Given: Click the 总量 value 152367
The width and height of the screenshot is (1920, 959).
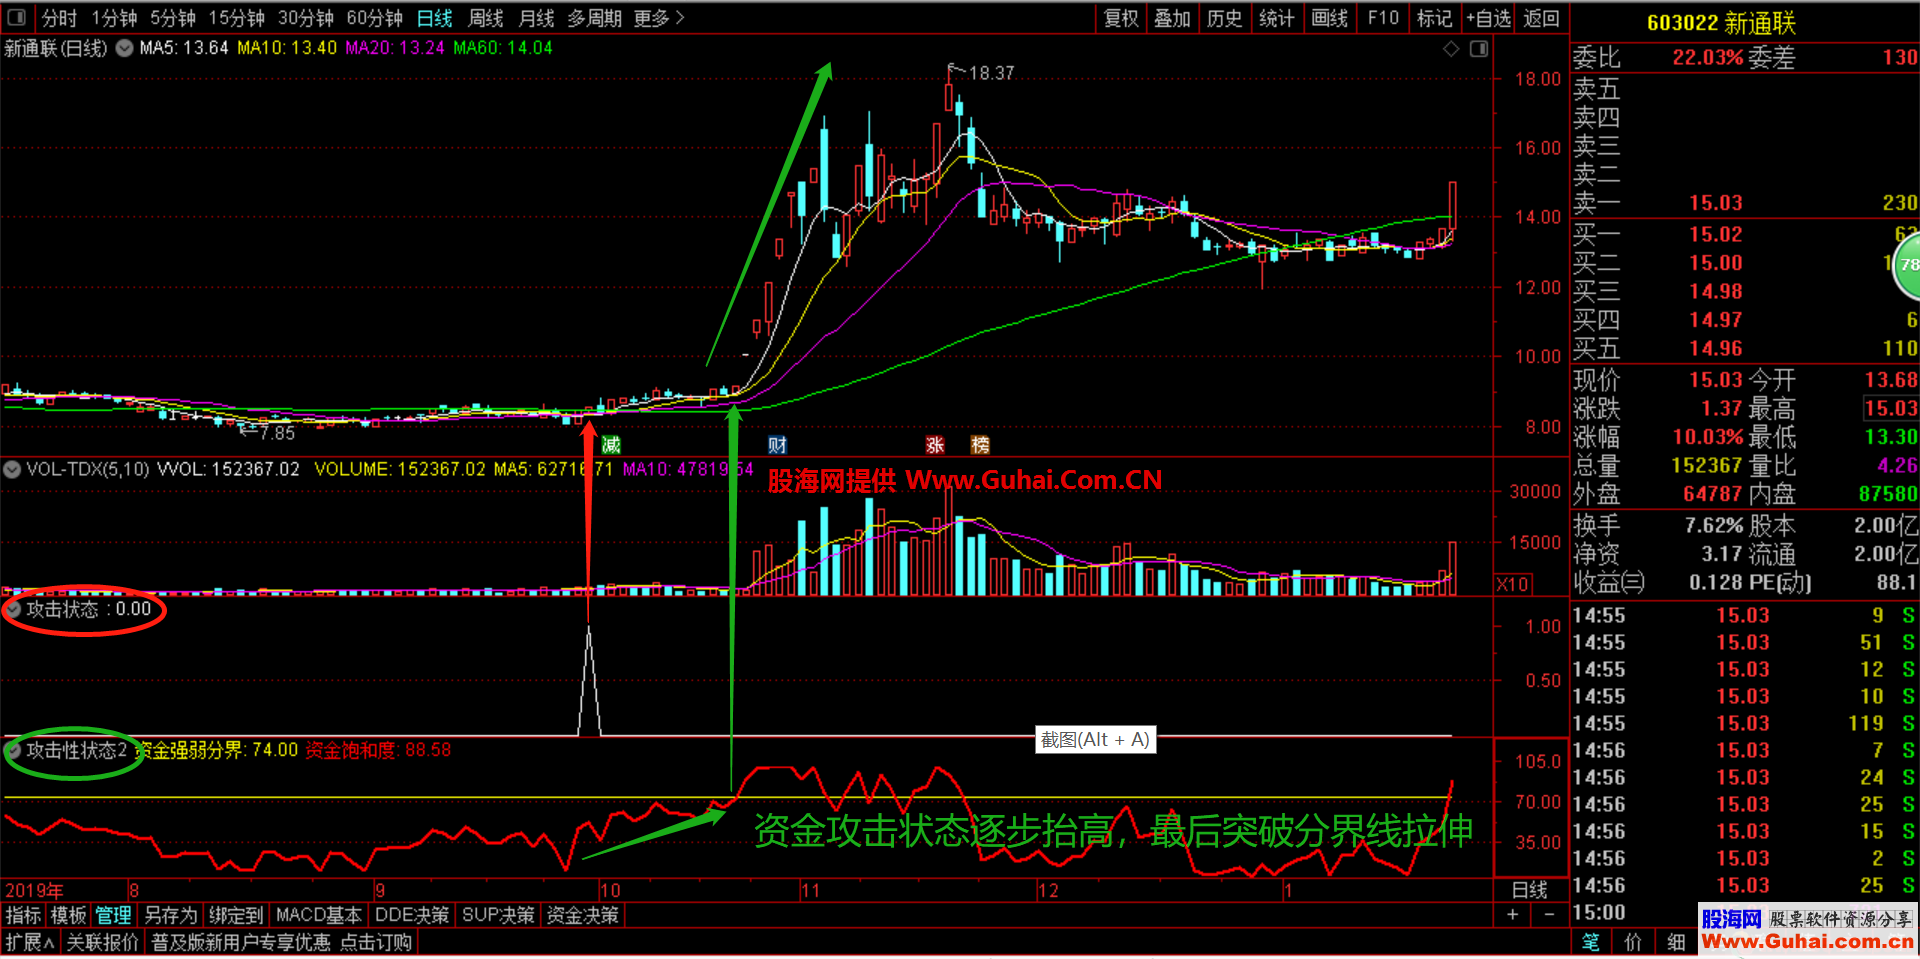Looking at the screenshot, I should pos(1706,465).
